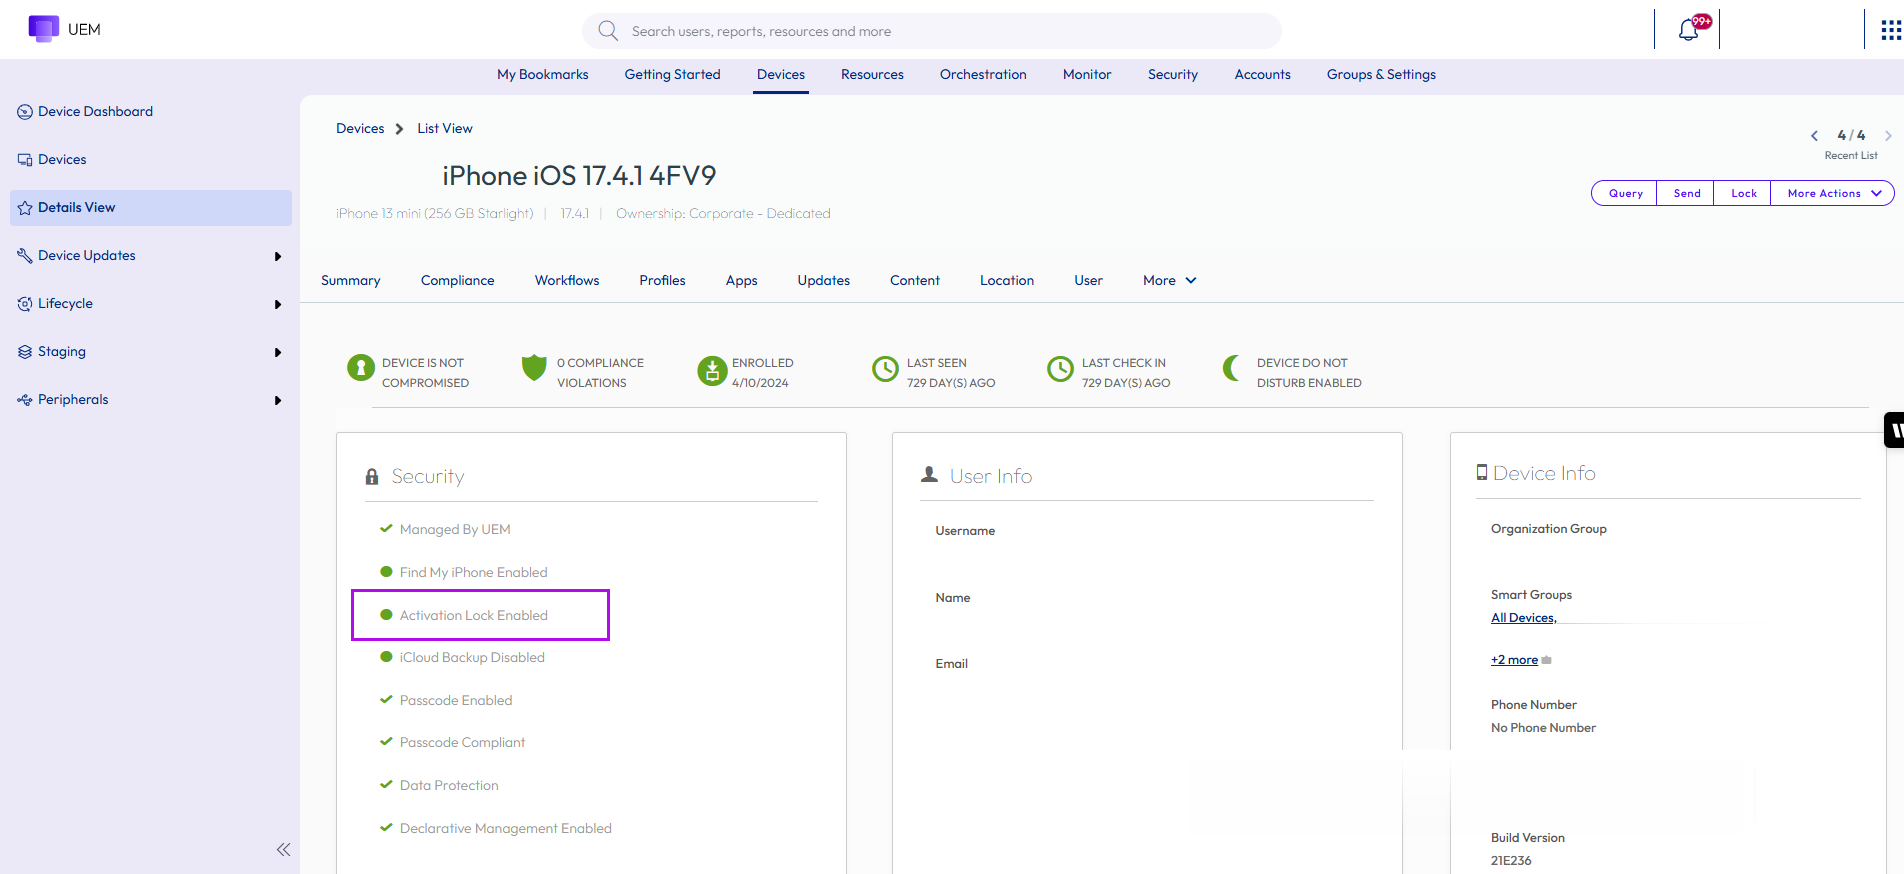Viewport: 1904px width, 874px height.
Task: Click the User Info person icon
Action: 929,474
